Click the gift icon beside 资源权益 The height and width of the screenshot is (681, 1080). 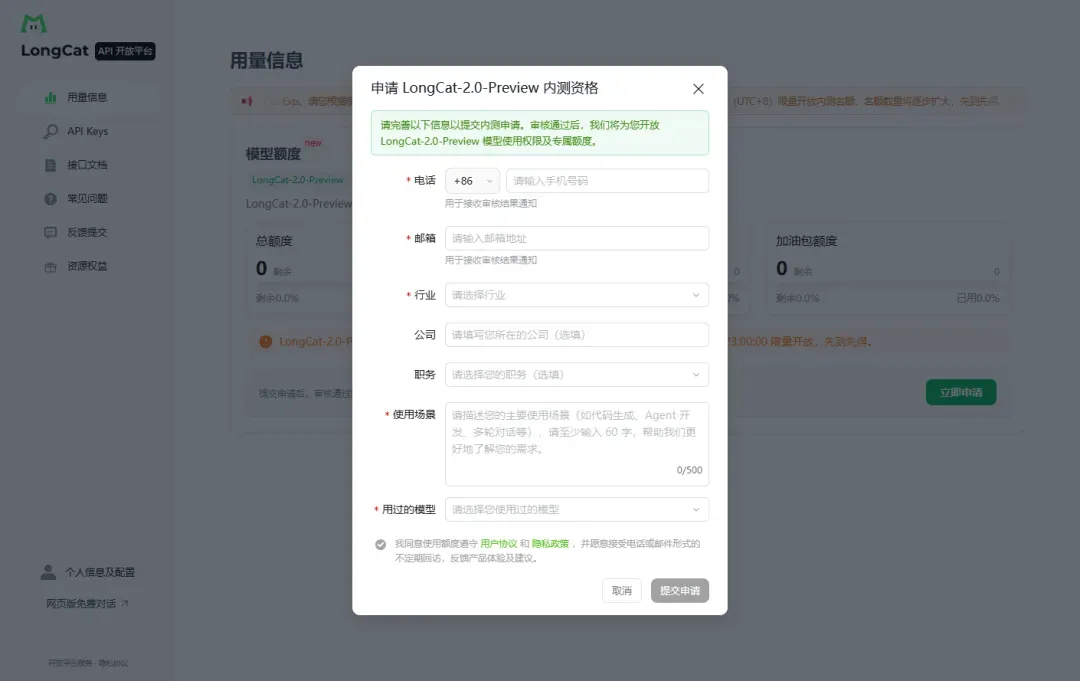pyautogui.click(x=51, y=266)
